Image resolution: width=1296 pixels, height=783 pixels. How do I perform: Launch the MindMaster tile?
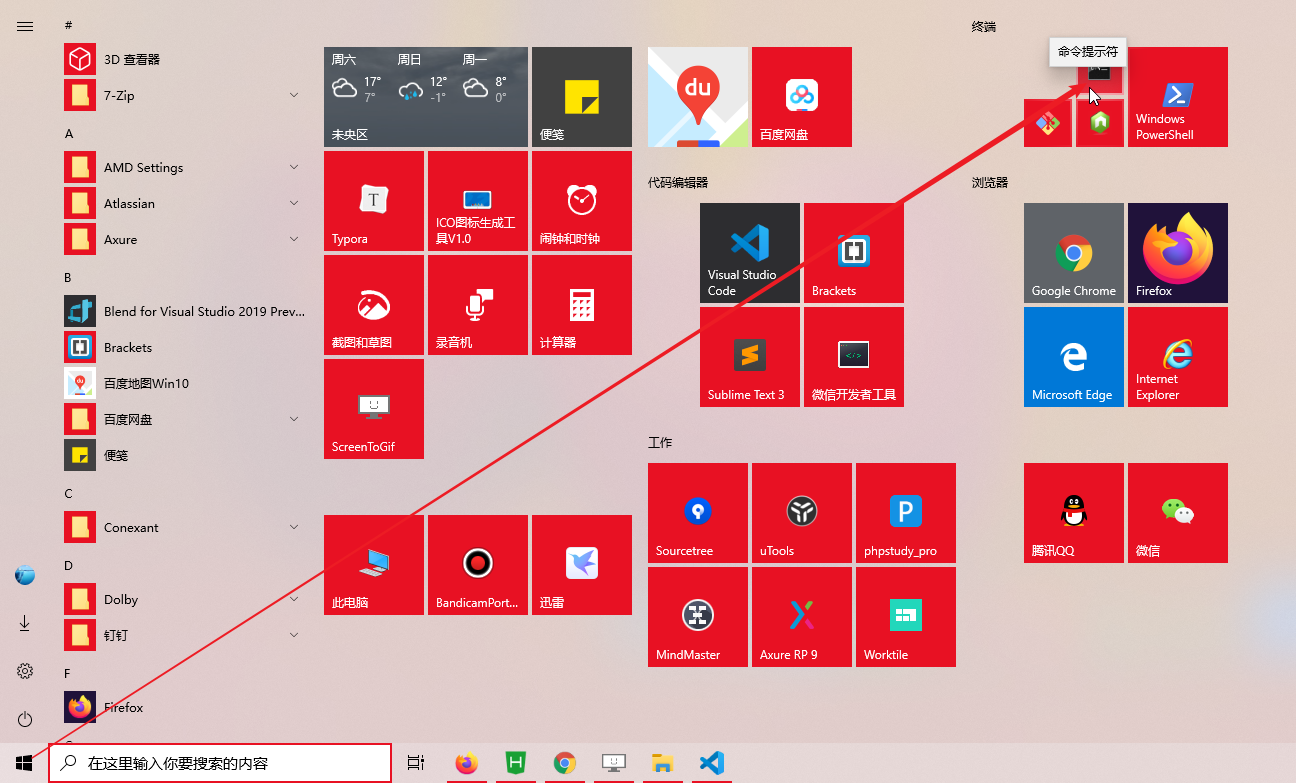pos(698,617)
